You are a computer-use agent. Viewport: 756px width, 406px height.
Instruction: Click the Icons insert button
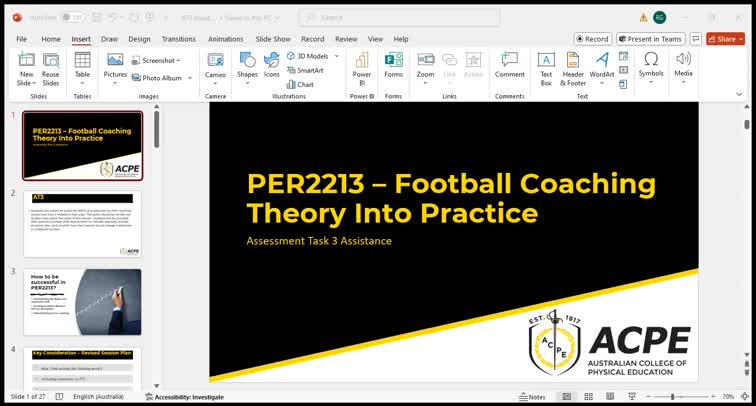point(272,66)
